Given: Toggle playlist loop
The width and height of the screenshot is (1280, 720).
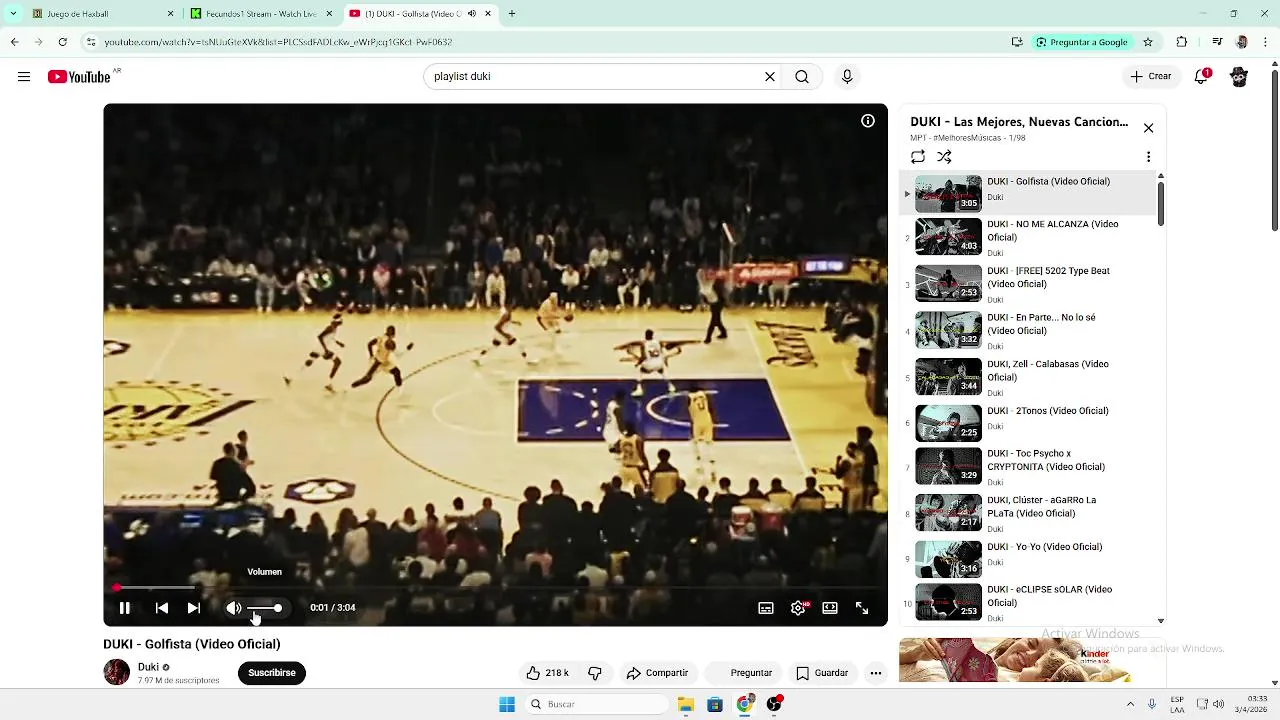Looking at the screenshot, I should point(918,157).
